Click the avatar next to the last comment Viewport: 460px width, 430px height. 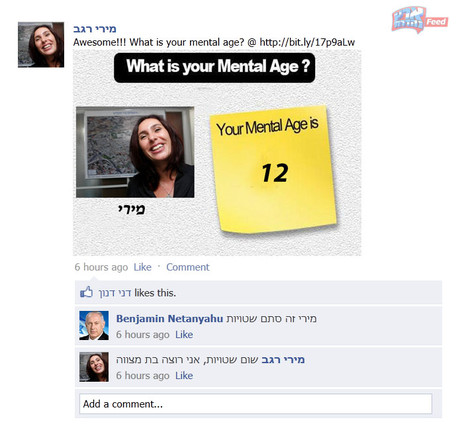click(x=94, y=367)
